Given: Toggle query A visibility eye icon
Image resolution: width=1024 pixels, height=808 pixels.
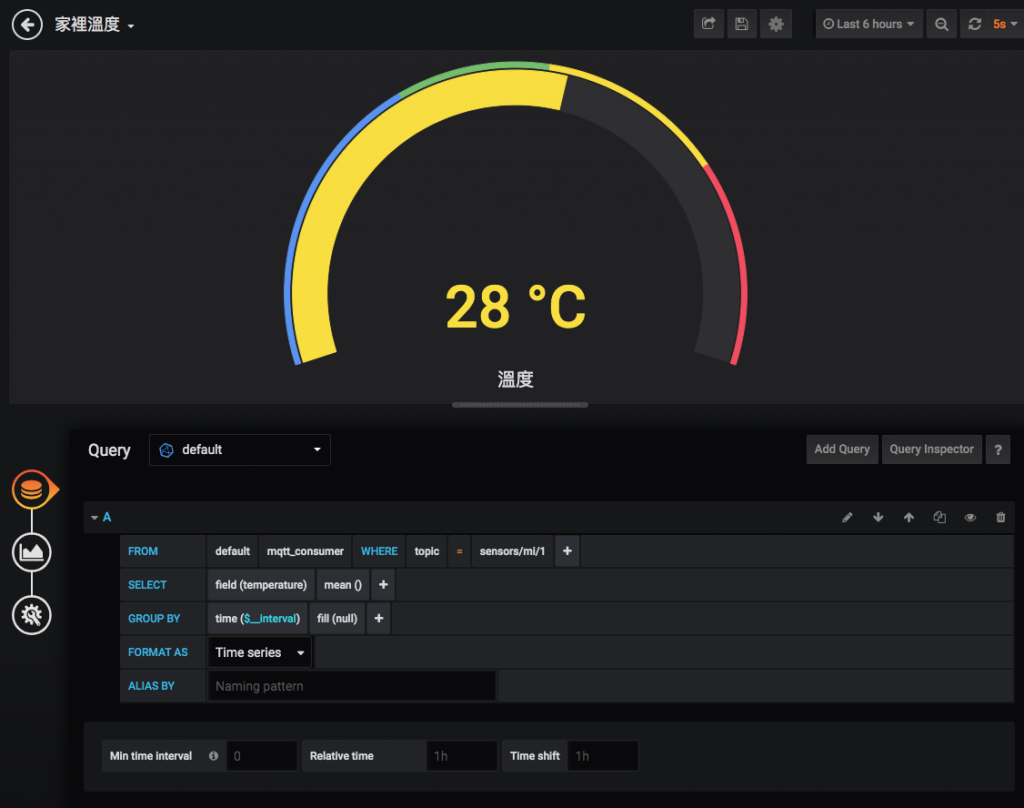Looking at the screenshot, I should pyautogui.click(x=970, y=518).
